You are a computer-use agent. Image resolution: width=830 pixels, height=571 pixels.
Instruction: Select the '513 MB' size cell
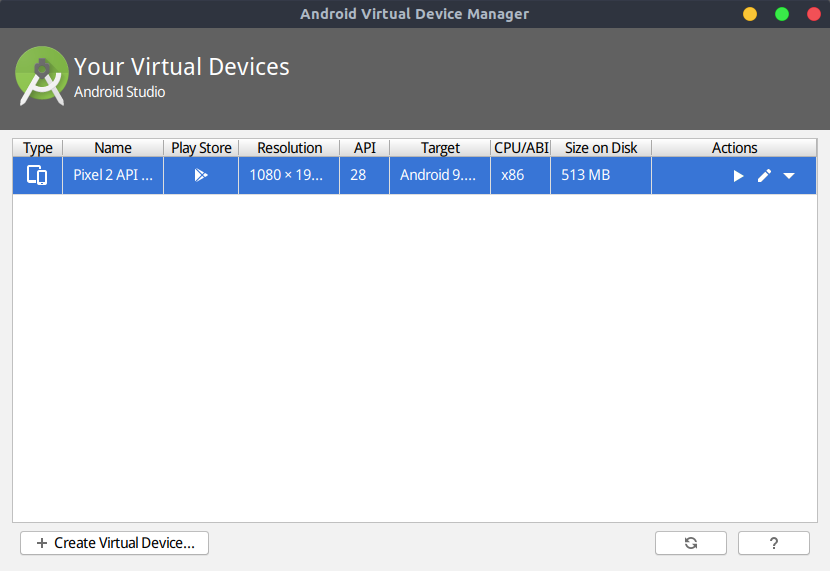(601, 175)
